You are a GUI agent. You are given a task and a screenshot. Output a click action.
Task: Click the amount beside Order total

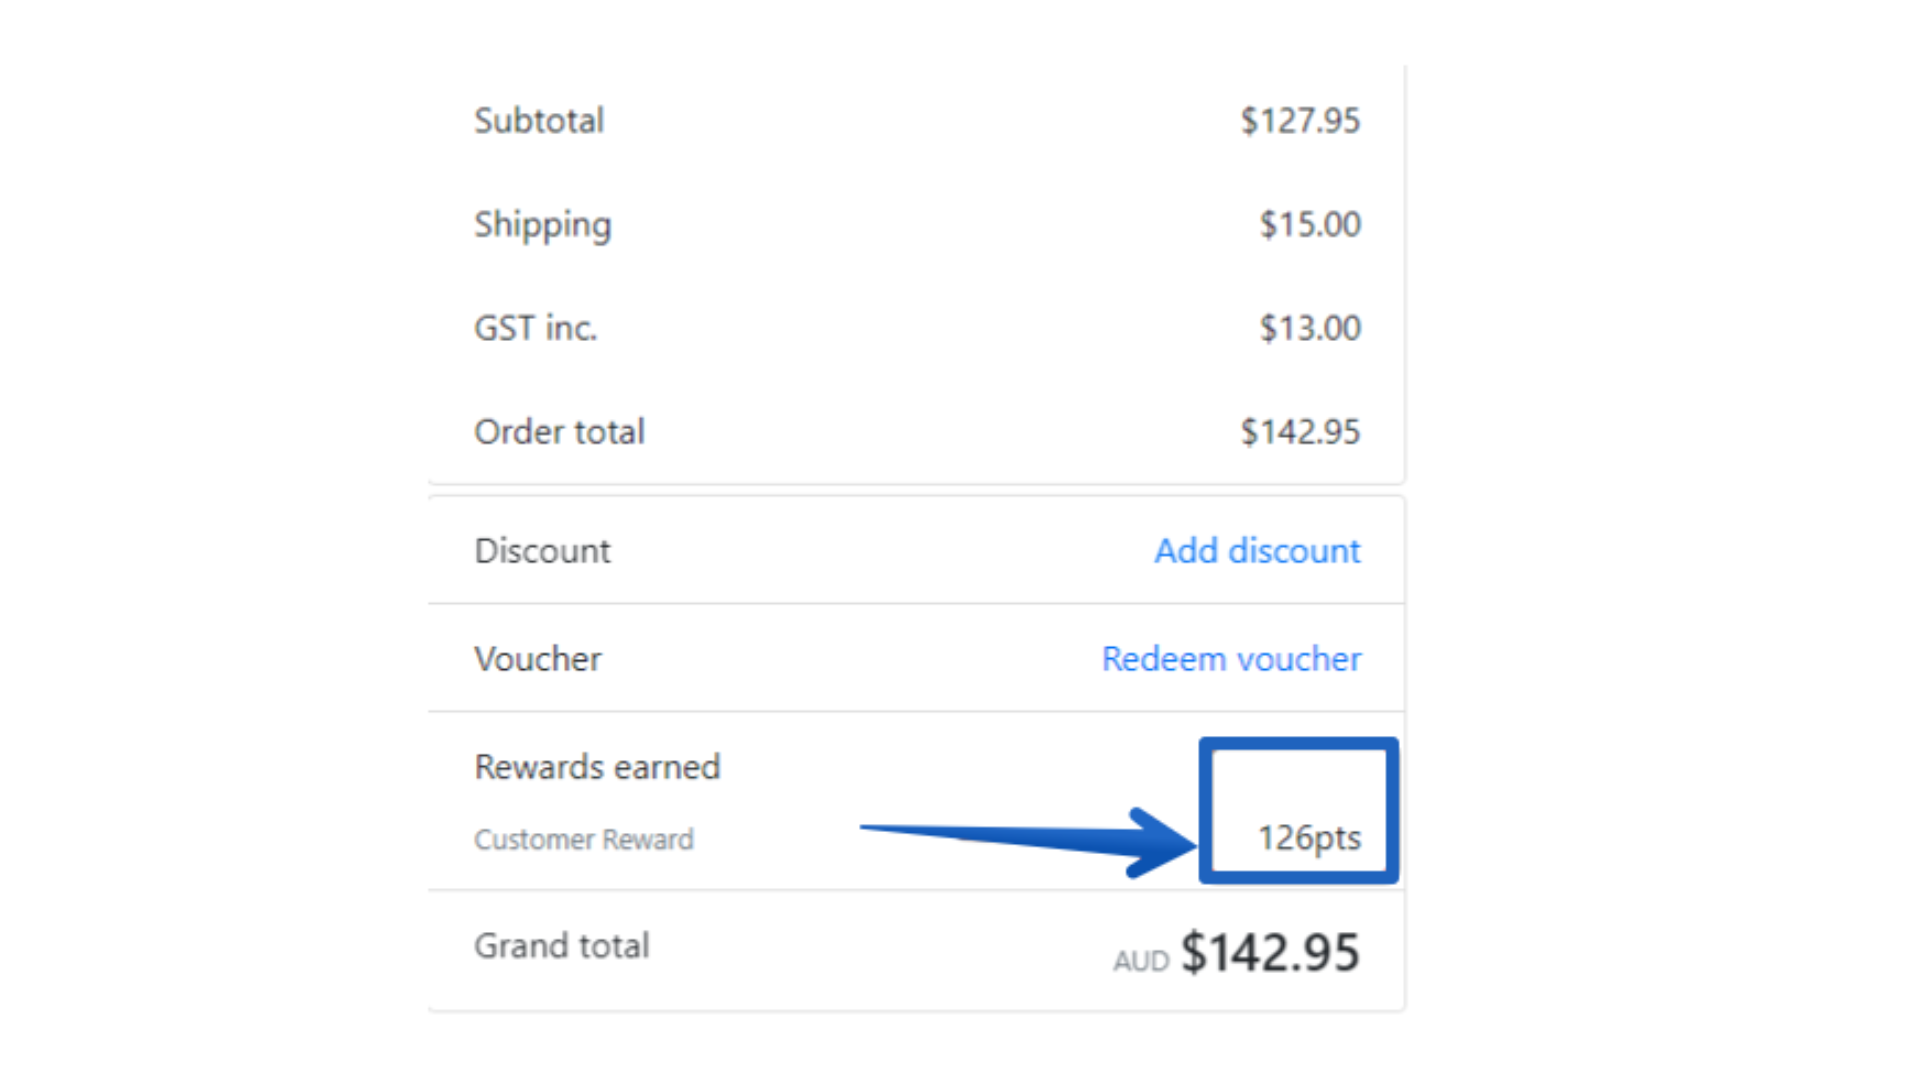point(1300,432)
